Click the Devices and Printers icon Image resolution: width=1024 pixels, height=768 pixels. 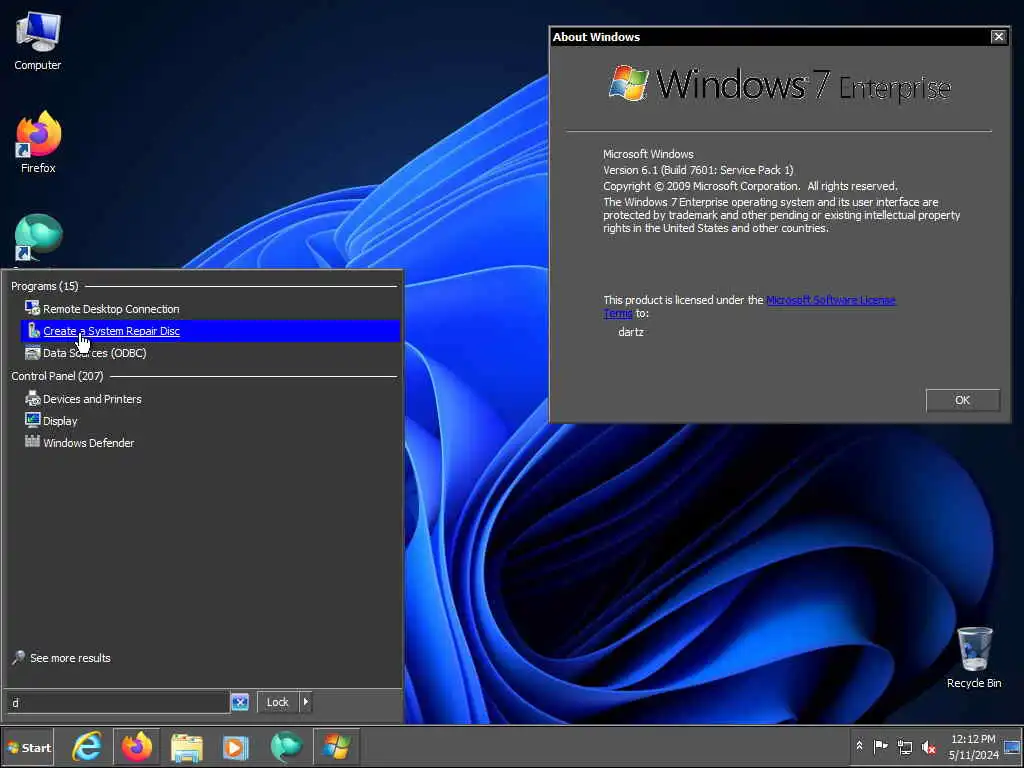32,398
